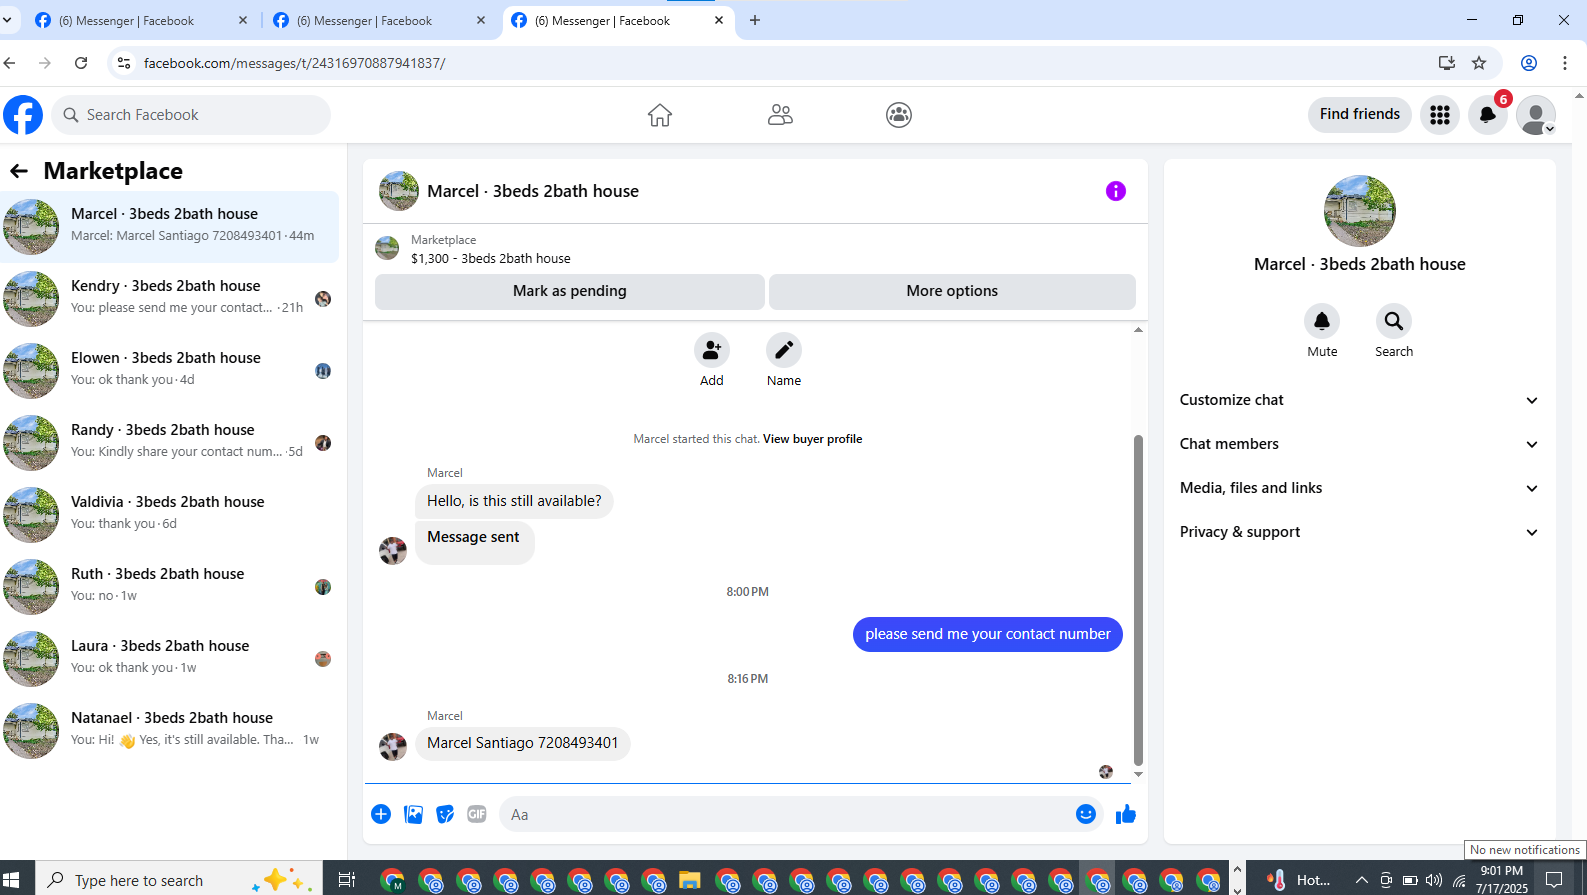Open Elowen 3beds 2bath house conversation
The width and height of the screenshot is (1587, 895).
(x=170, y=371)
